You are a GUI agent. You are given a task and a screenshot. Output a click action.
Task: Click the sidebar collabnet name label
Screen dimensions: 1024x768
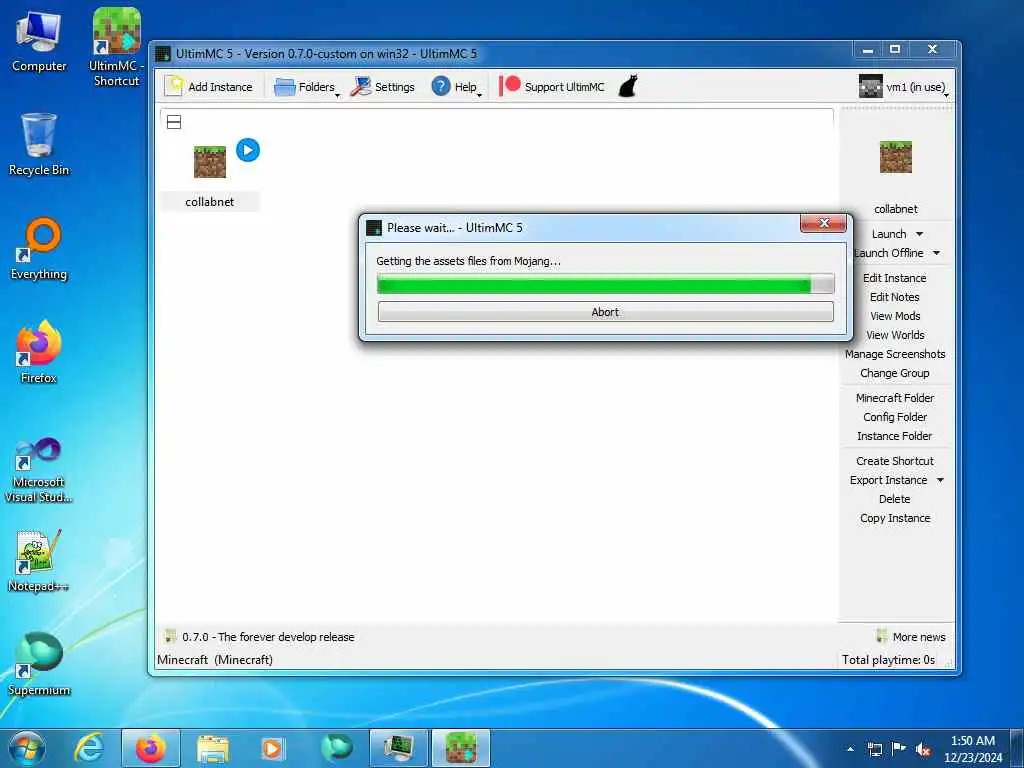click(895, 209)
